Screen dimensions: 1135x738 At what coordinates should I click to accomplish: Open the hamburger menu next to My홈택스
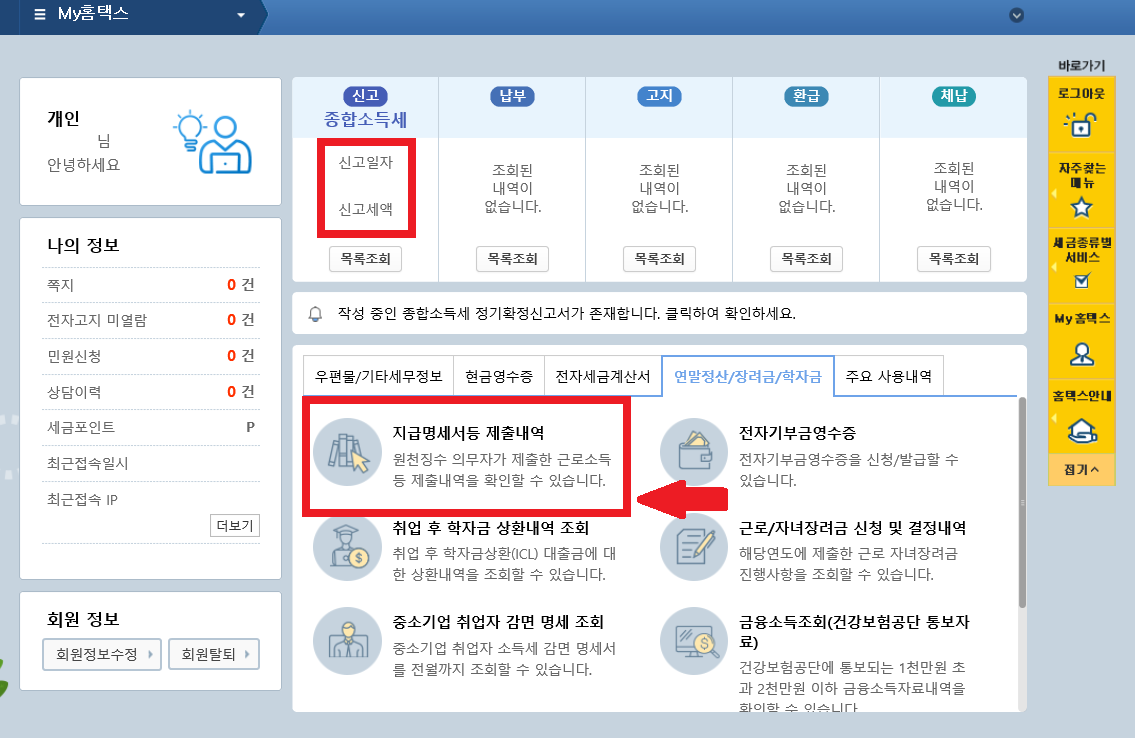click(40, 14)
